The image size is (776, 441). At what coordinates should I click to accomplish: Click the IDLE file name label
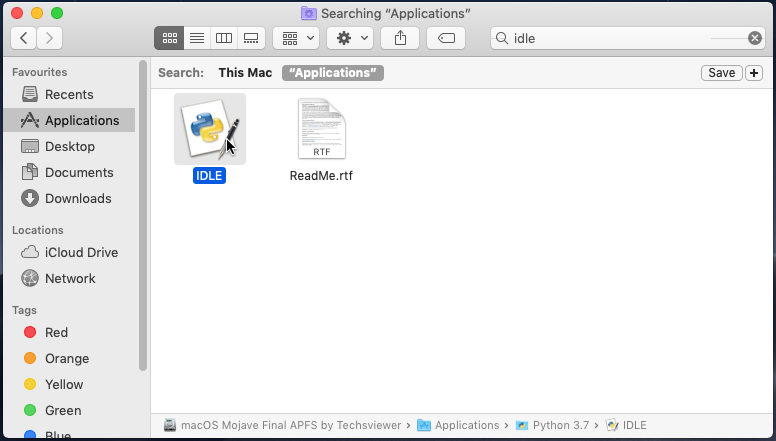[x=209, y=176]
